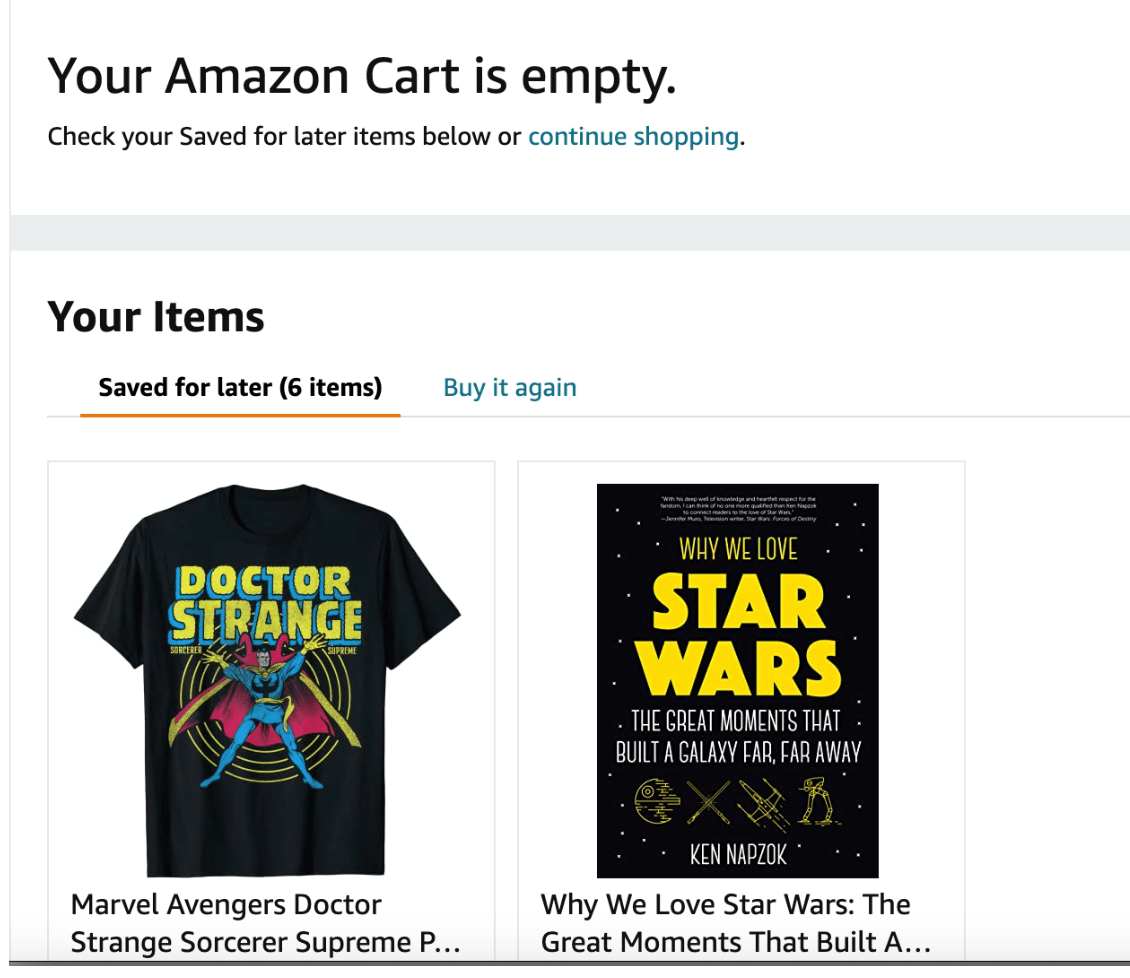The width and height of the screenshot is (1130, 978).
Task: Select the "Saved for later (6 items)" tab
Action: point(240,387)
